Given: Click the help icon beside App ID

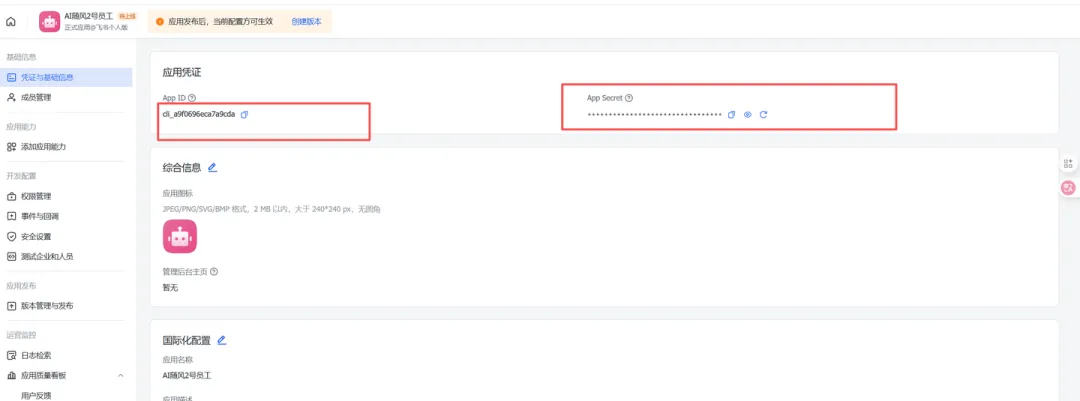Looking at the screenshot, I should tap(192, 98).
